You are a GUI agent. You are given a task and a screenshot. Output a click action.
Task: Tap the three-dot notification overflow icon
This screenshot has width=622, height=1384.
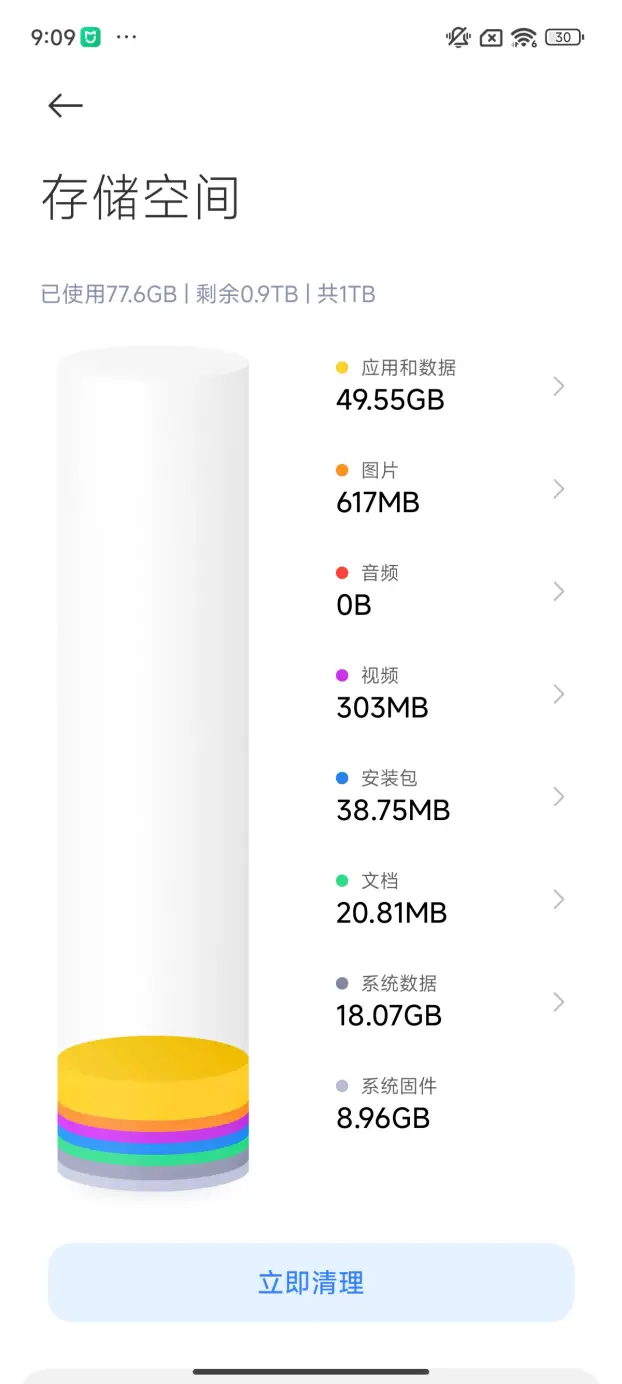[x=126, y=37]
